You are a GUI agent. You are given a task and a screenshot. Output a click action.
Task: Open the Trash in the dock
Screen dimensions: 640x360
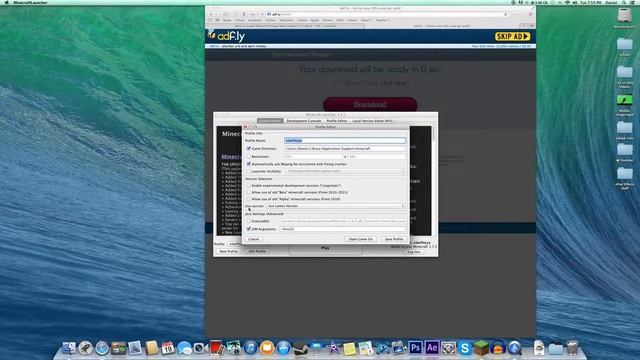[x=572, y=348]
